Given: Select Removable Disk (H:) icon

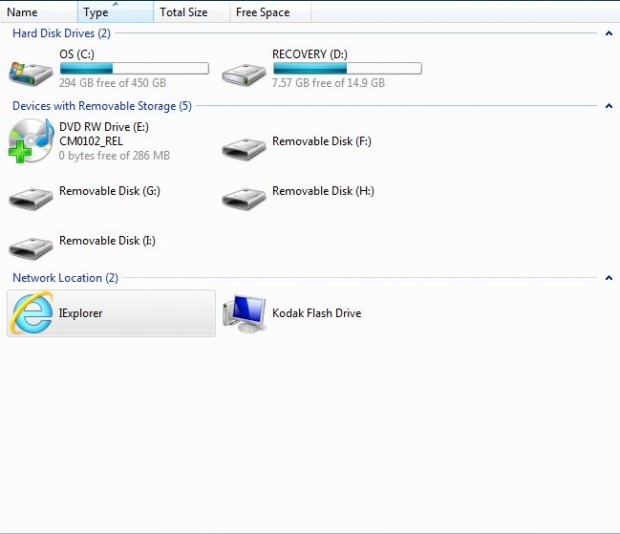Looking at the screenshot, I should click(x=243, y=197).
